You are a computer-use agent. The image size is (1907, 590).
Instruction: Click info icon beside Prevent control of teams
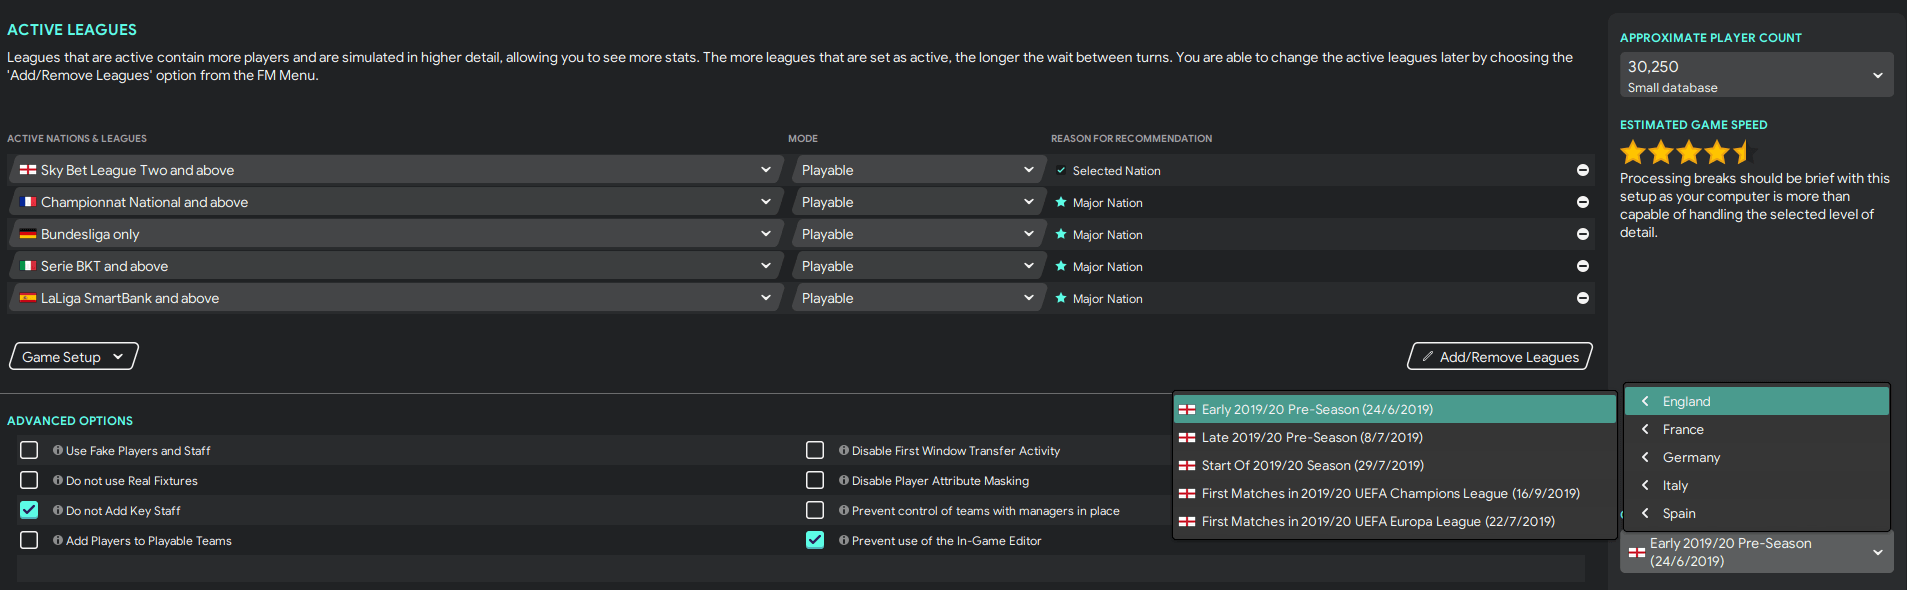(x=844, y=510)
